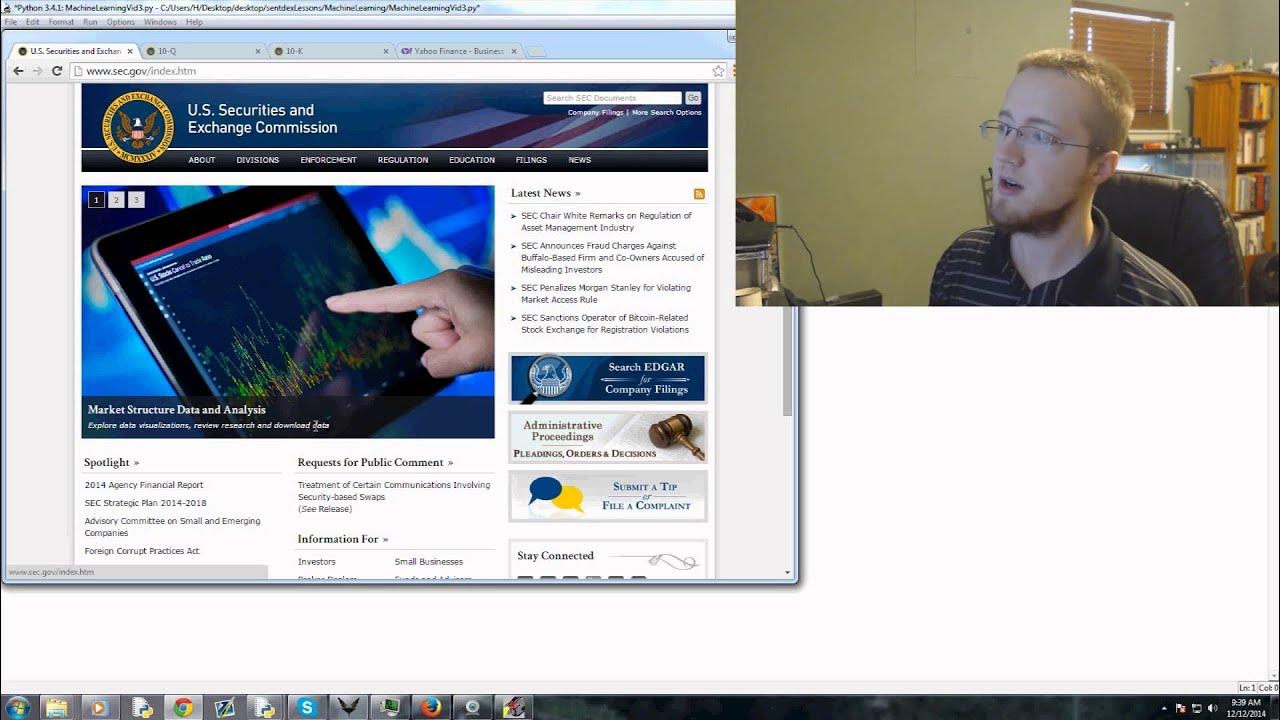Switch to the 10-K tab
Screen dimensions: 1280x720
click(x=331, y=51)
